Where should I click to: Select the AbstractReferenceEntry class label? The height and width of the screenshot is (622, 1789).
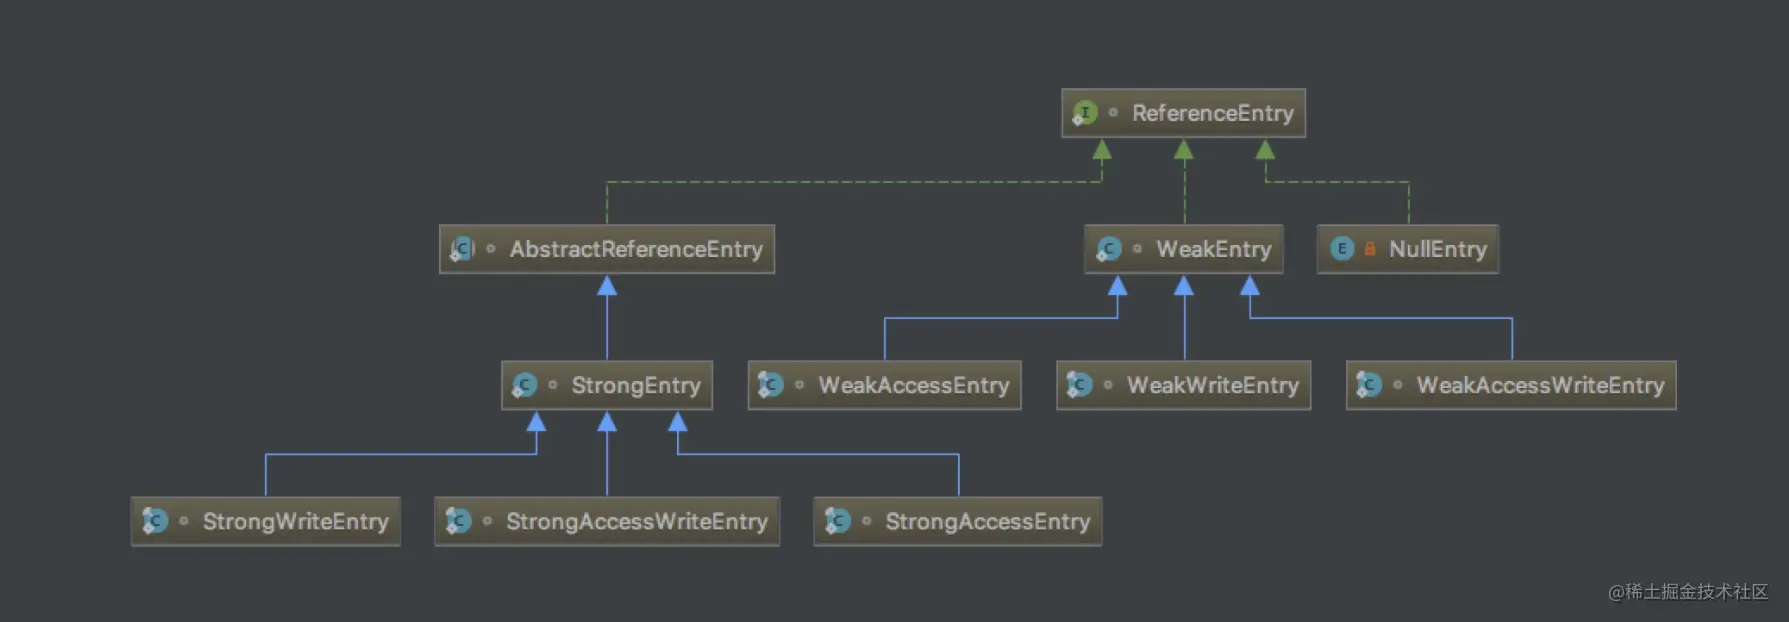tap(636, 249)
